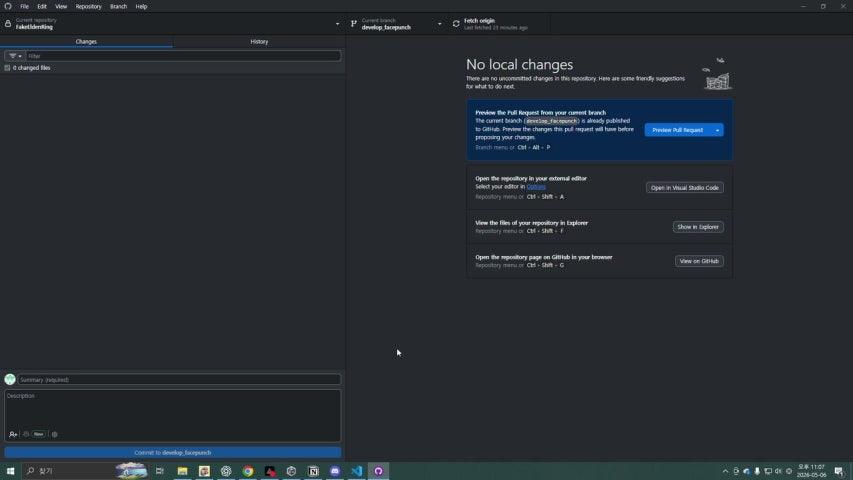The height and width of the screenshot is (480, 853).
Task: Click Commit to develop_facepunch button
Action: (x=172, y=452)
